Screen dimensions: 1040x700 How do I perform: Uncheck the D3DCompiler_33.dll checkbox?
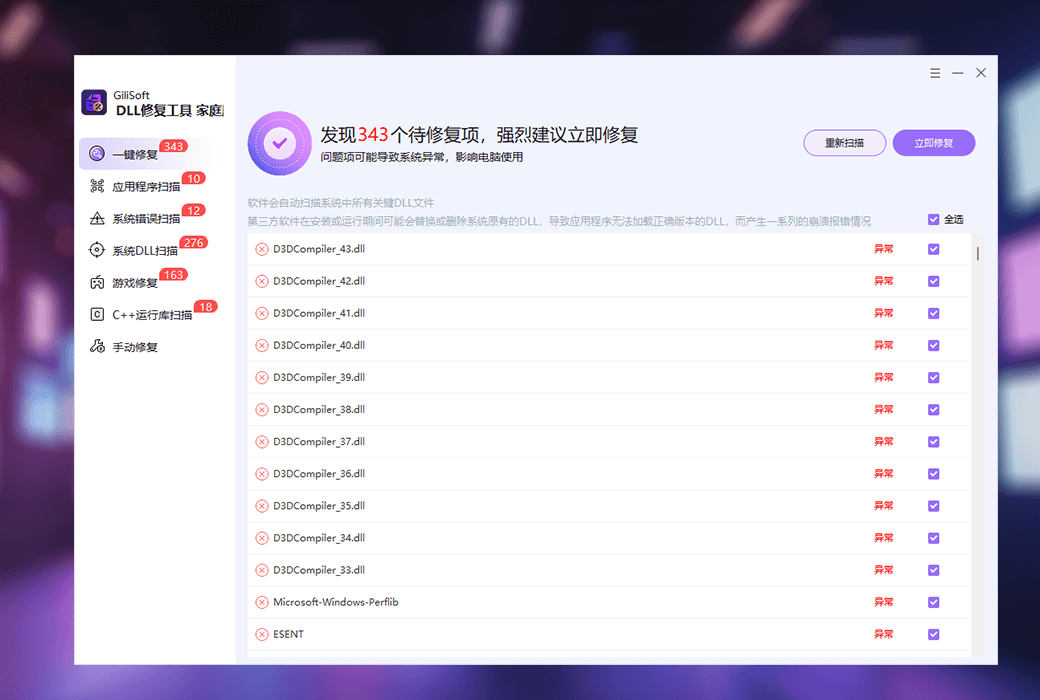click(934, 570)
